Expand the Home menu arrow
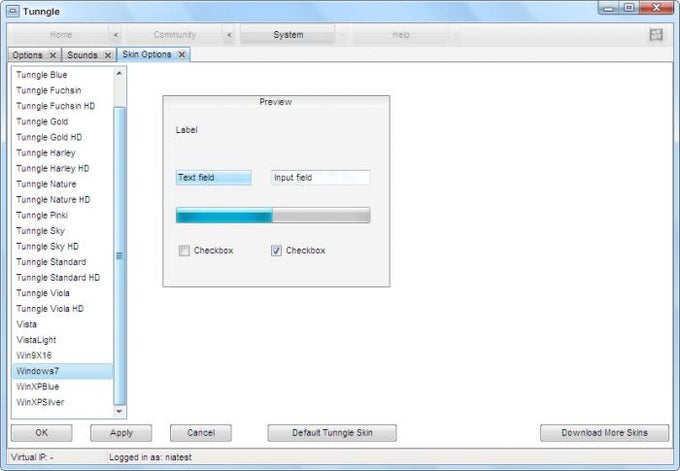This screenshot has width=680, height=471. point(116,35)
